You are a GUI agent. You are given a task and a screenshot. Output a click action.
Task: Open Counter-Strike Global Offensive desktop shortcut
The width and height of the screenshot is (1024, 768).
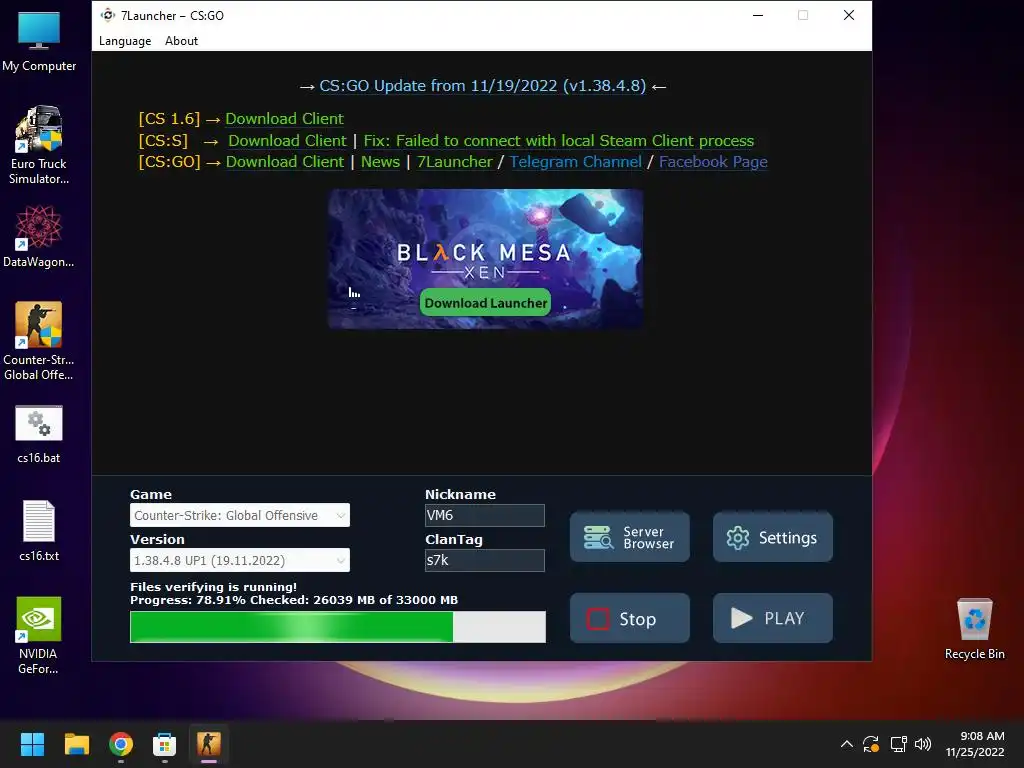click(x=39, y=340)
